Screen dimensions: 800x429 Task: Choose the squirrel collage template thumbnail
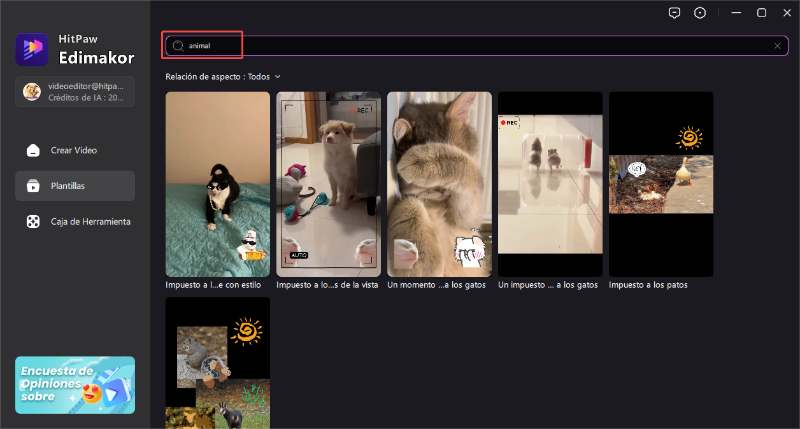click(x=217, y=362)
